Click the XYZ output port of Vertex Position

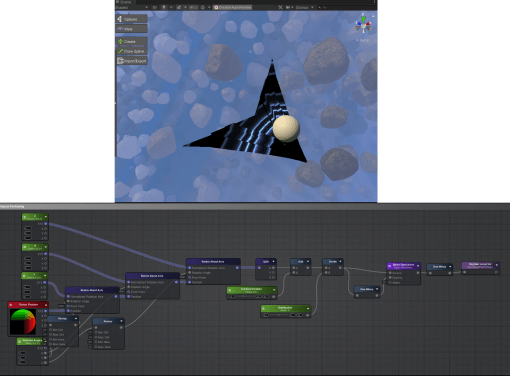coord(46,311)
